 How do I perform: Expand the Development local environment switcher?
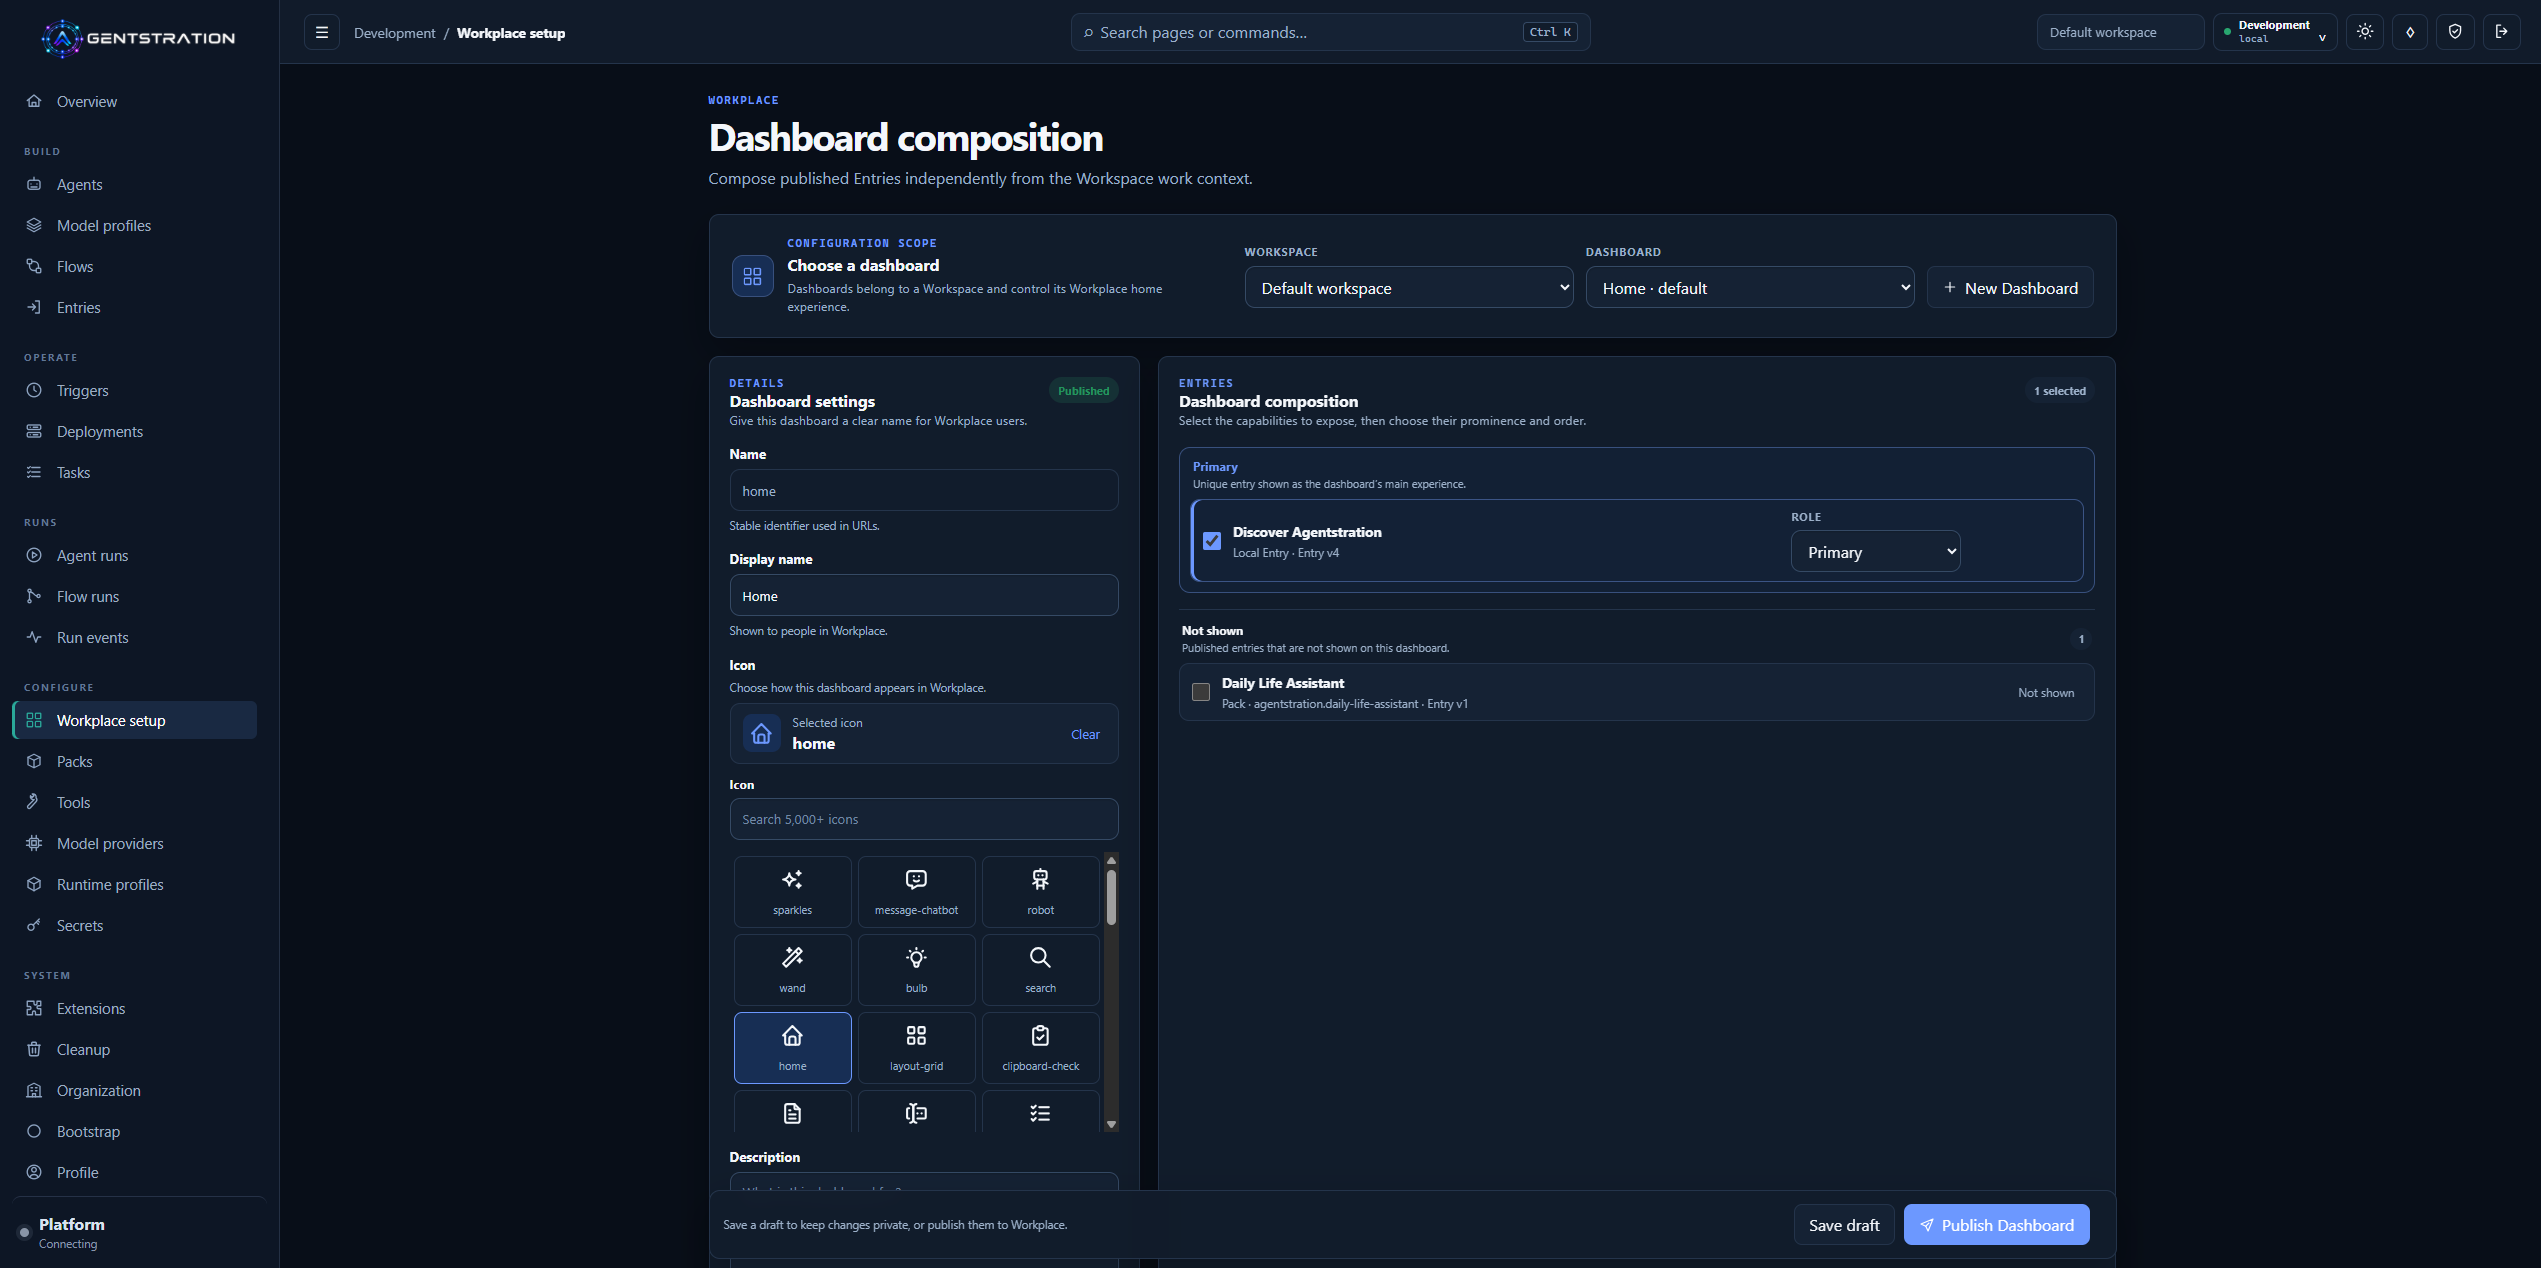coord(2275,32)
